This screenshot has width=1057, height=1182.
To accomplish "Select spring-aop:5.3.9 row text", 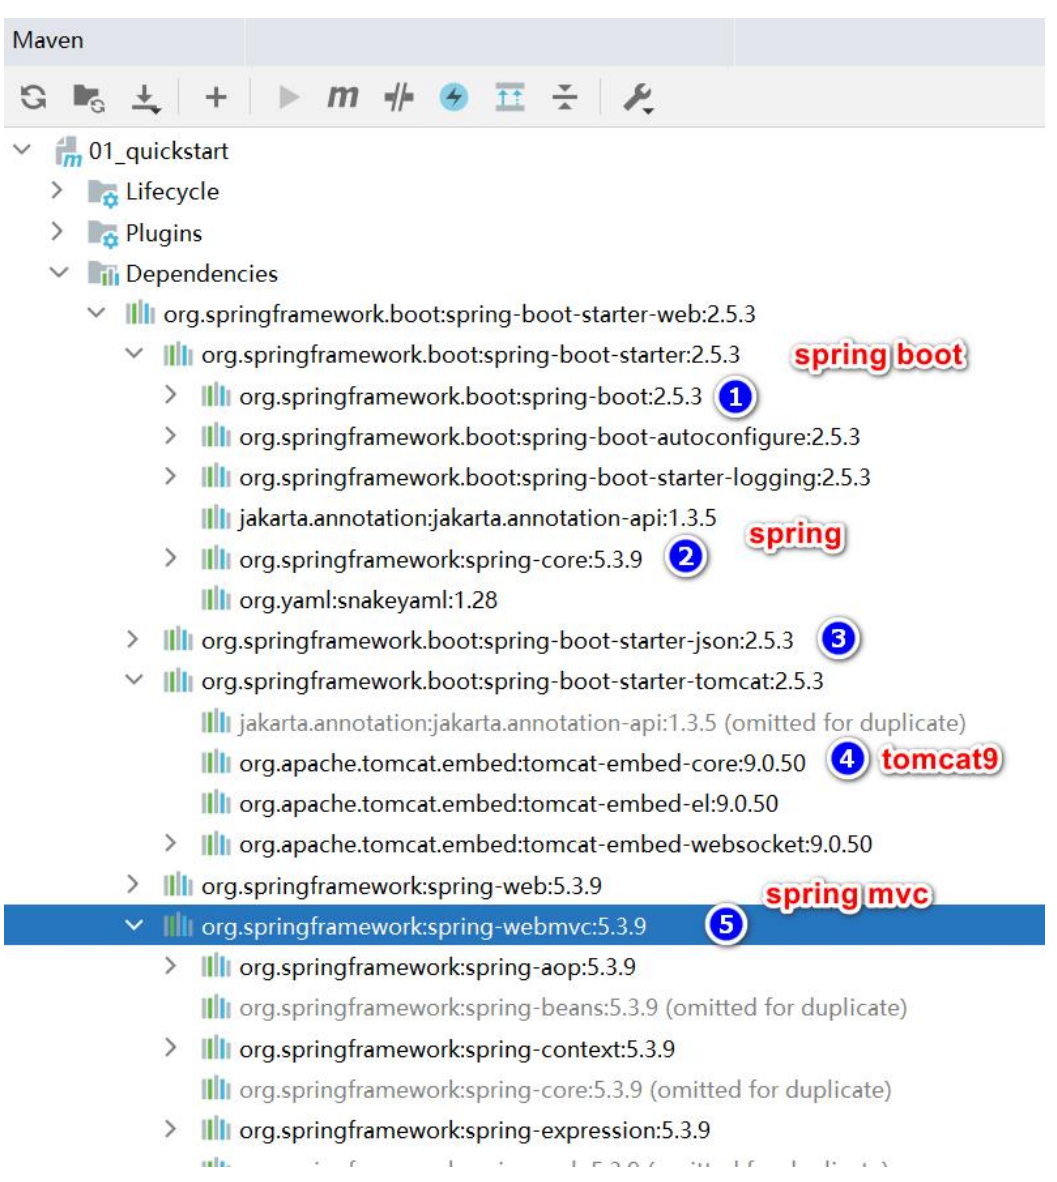I will pos(437,967).
